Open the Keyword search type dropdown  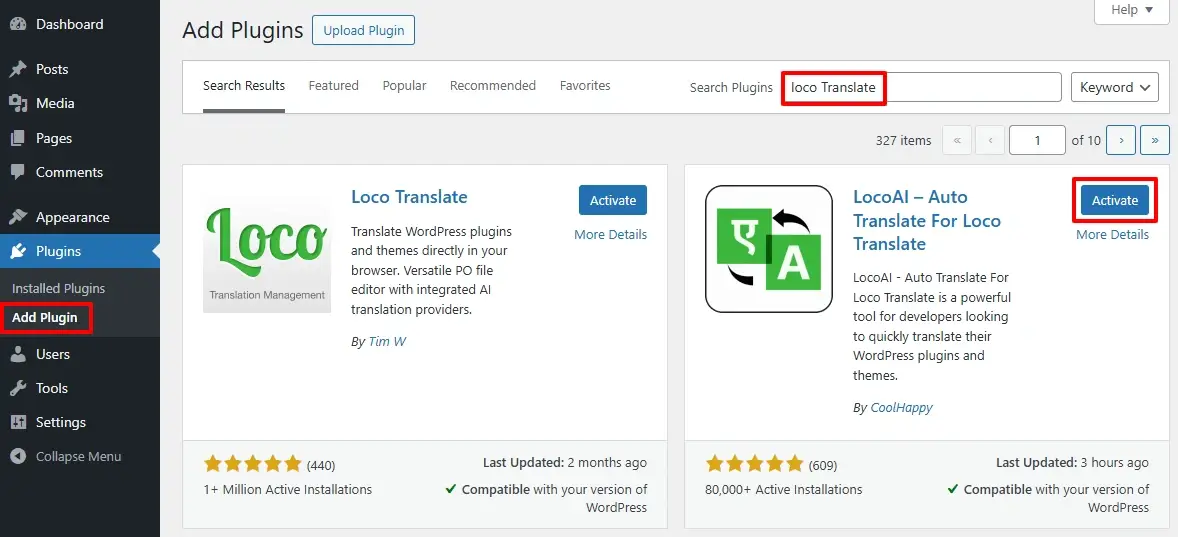pyautogui.click(x=1114, y=87)
